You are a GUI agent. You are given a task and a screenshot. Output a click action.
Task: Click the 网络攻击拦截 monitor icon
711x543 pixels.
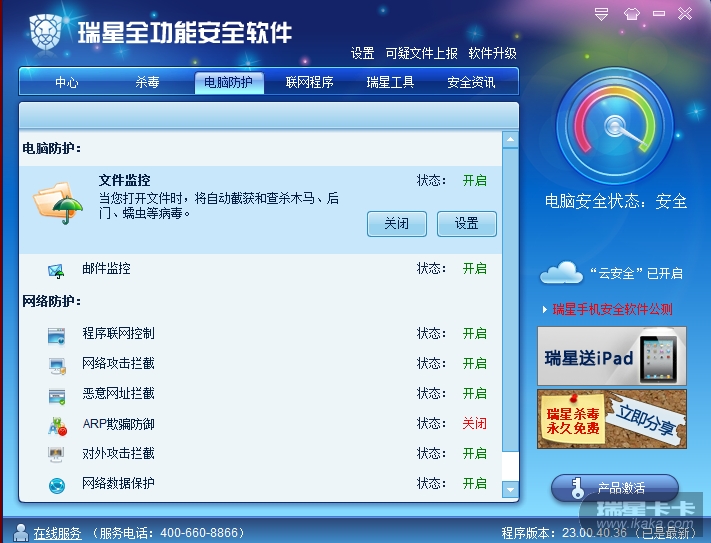(57, 365)
